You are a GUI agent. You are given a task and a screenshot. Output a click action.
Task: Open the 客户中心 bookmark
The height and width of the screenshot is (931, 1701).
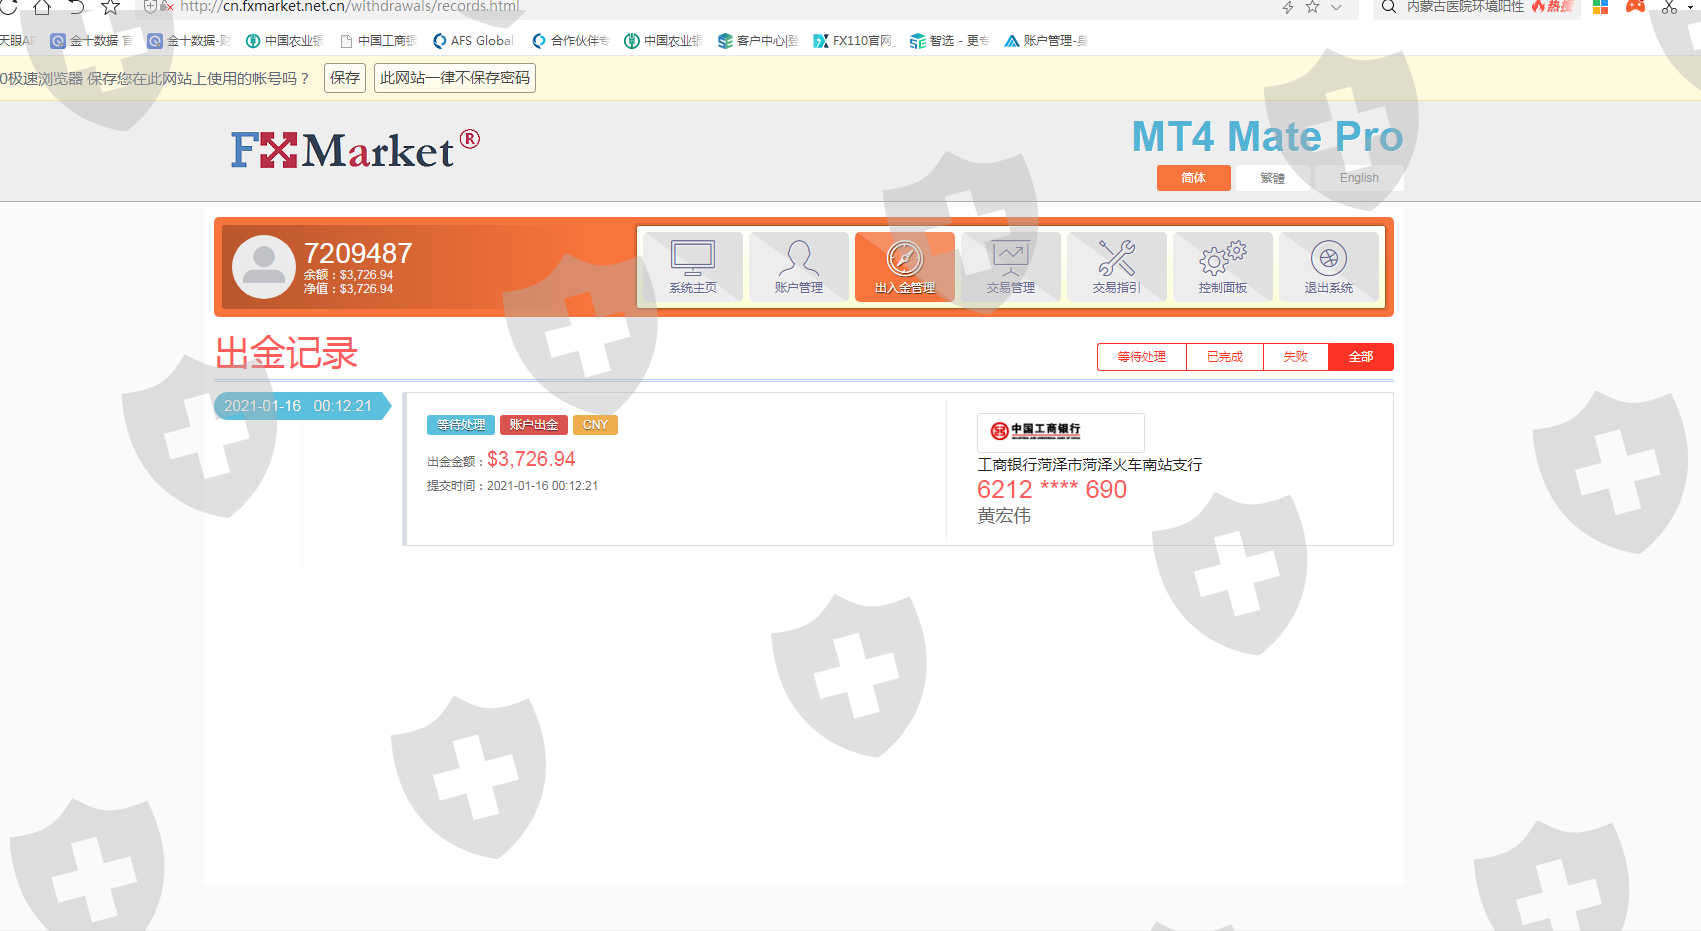pyautogui.click(x=758, y=41)
